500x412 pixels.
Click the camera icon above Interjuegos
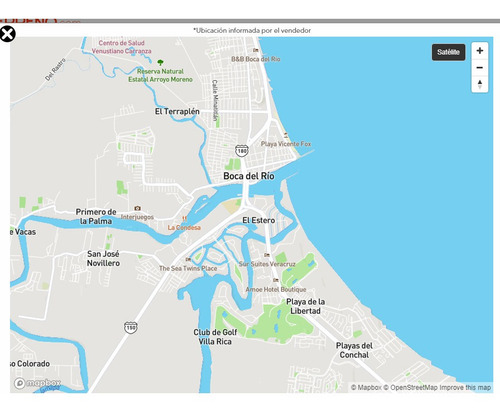click(x=137, y=208)
